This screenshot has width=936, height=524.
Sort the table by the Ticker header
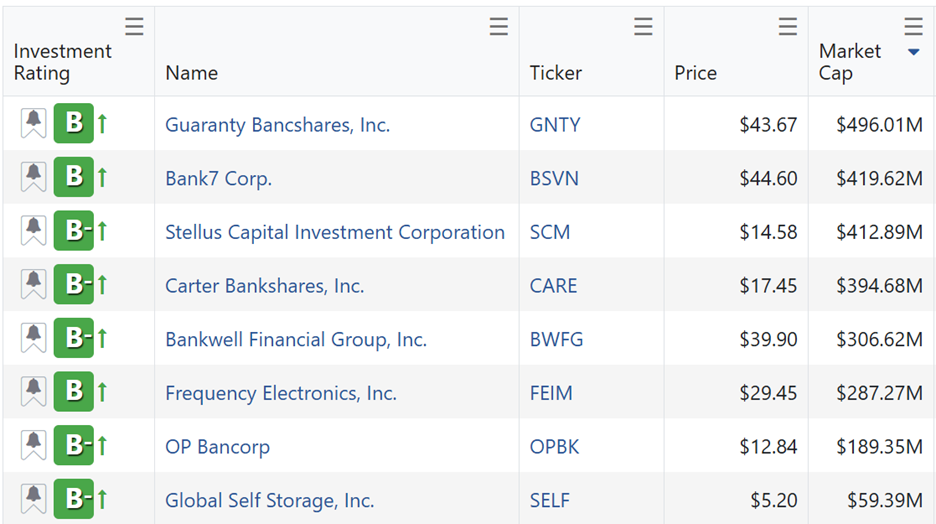pos(556,73)
